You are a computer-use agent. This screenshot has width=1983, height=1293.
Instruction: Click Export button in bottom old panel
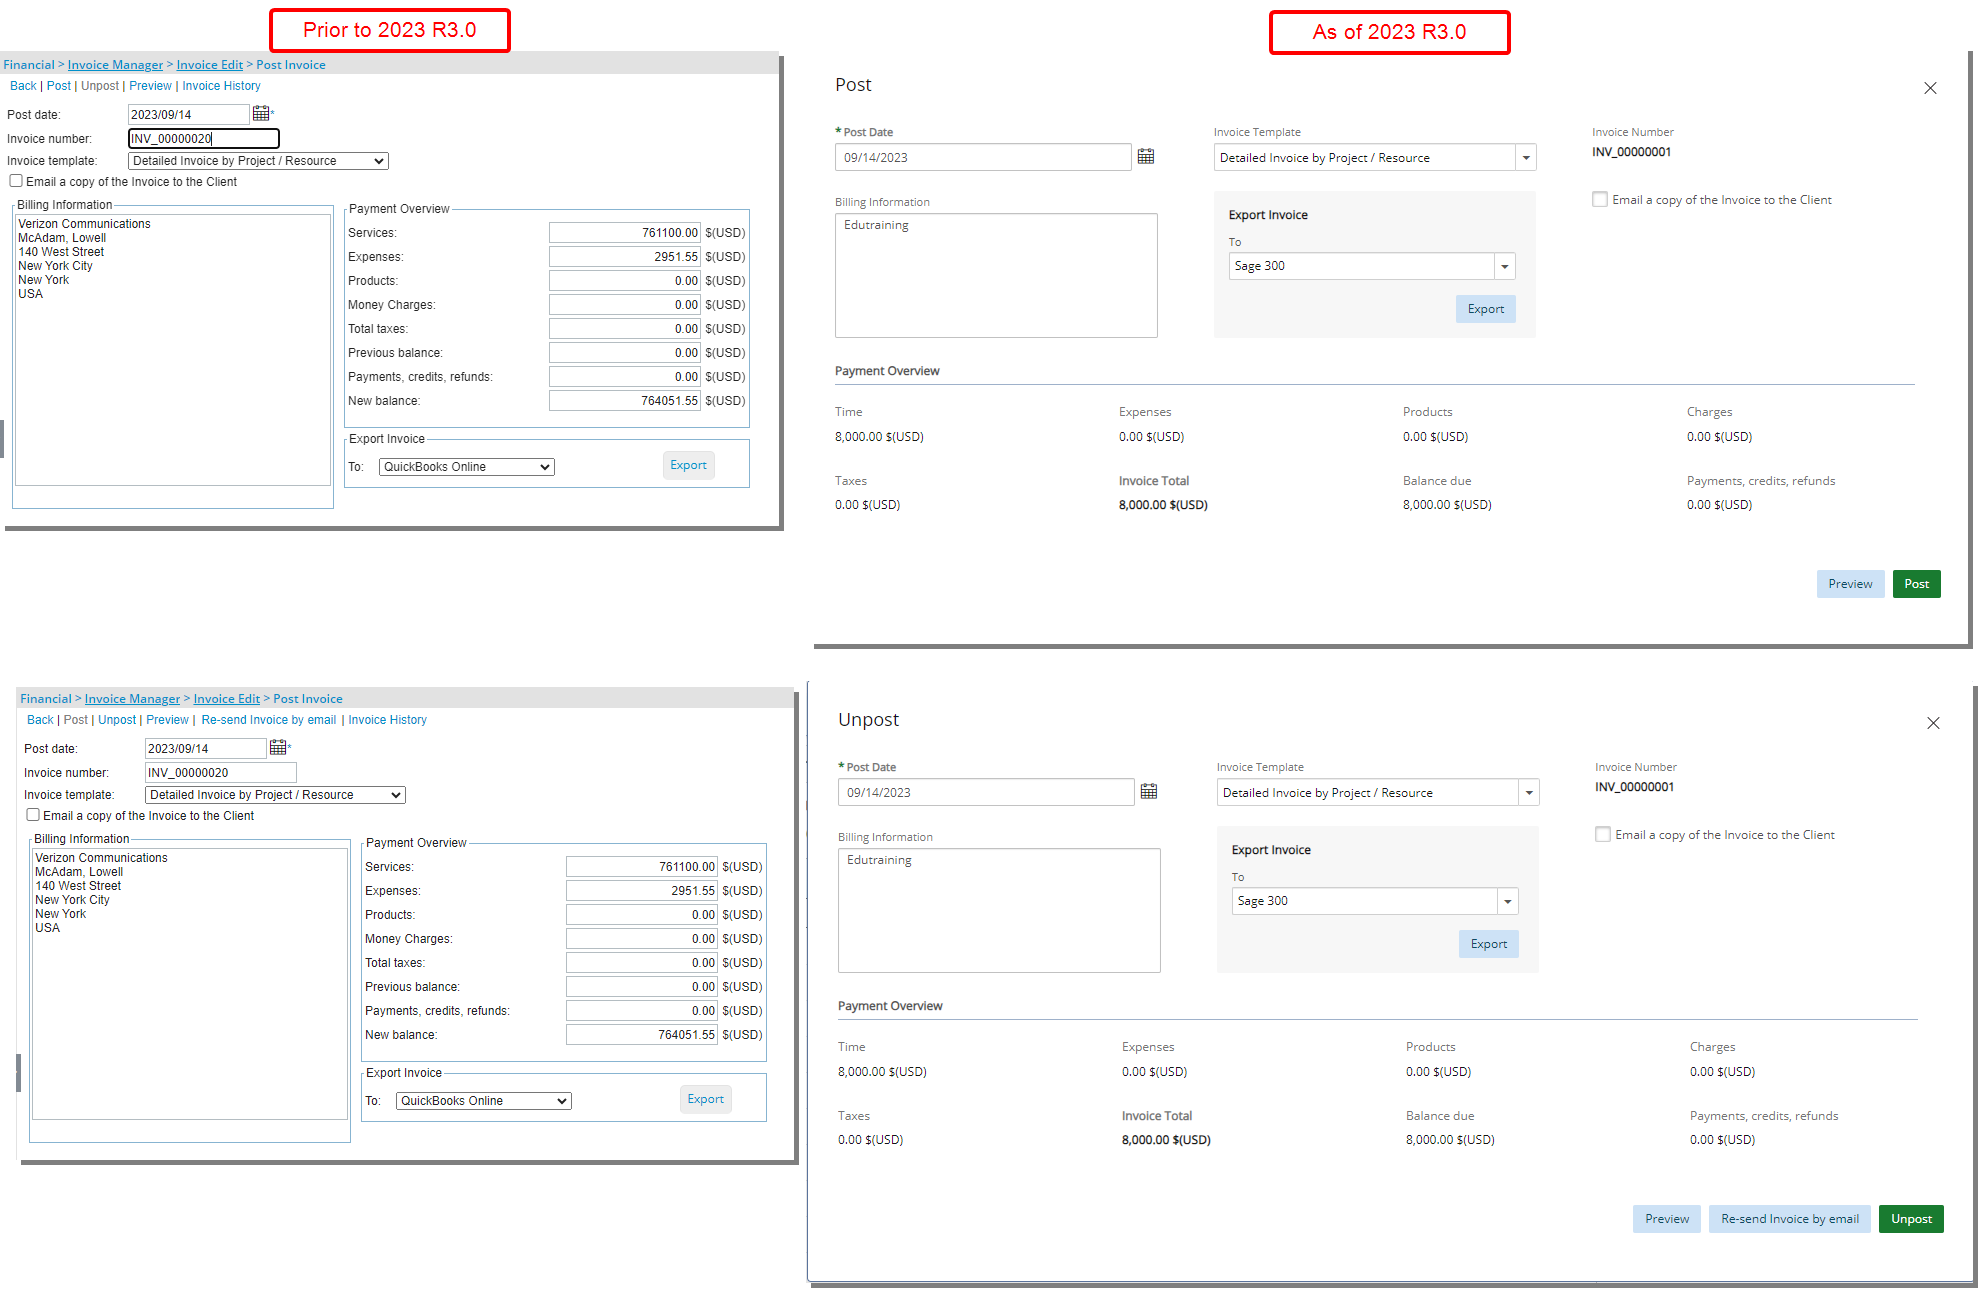[705, 1099]
